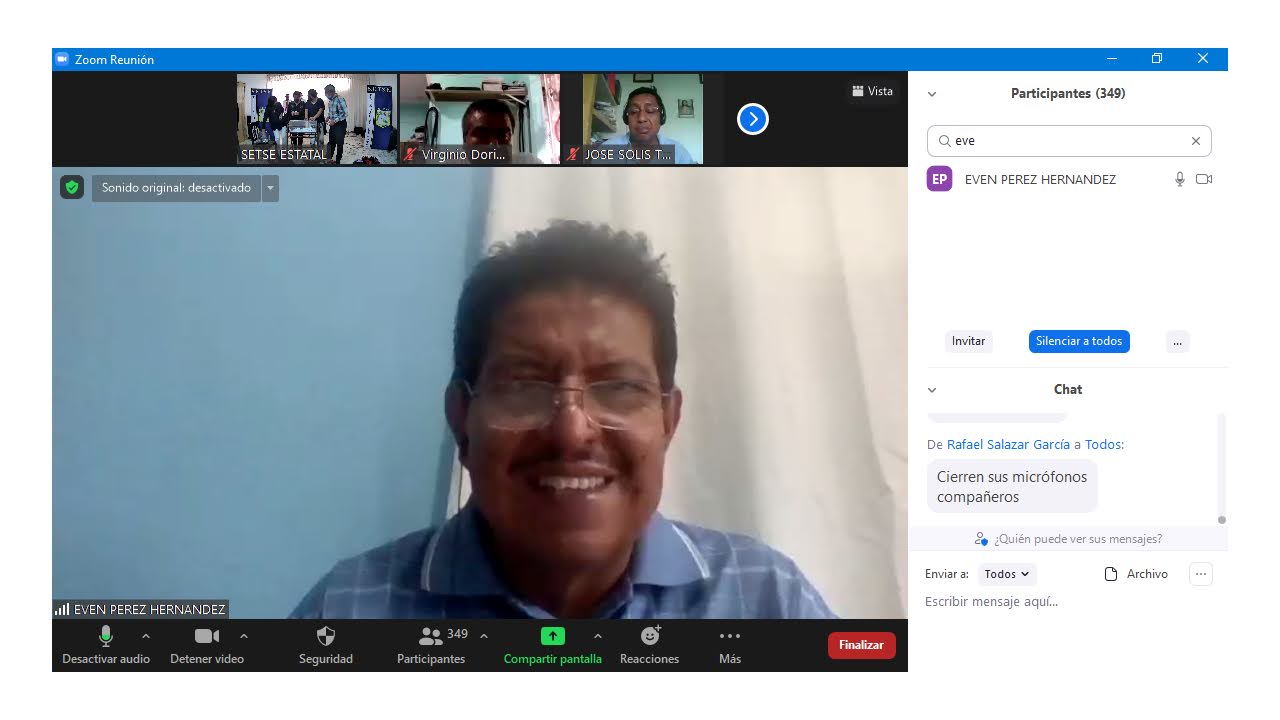Click the Seguridad shield icon
Screen dimensions: 1280x720
(325, 636)
